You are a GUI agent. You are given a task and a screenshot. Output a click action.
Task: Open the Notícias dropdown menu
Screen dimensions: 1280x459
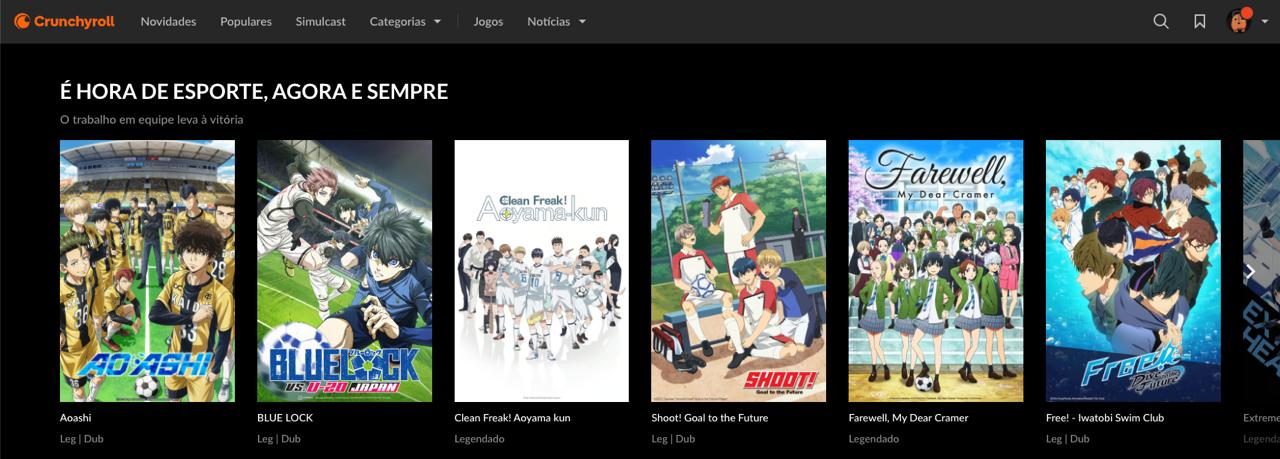click(x=556, y=21)
